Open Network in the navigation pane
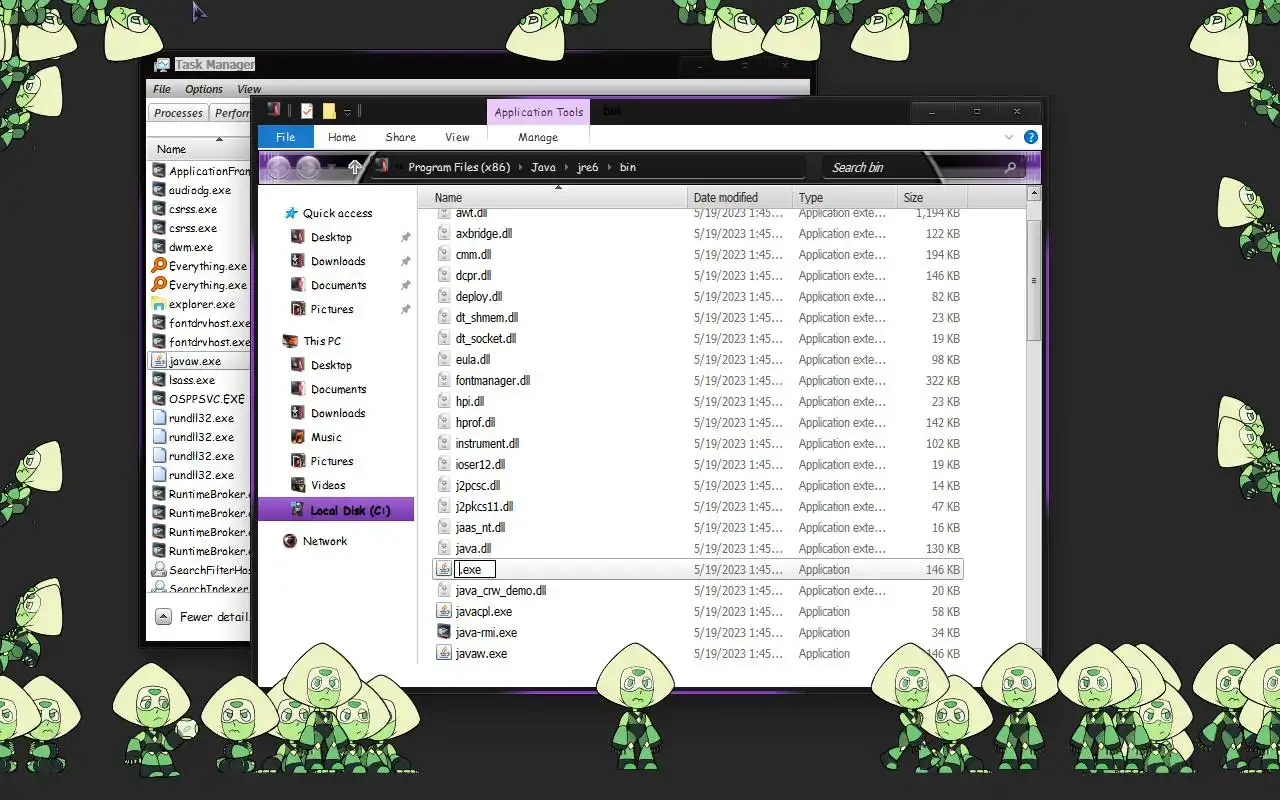 click(315, 541)
